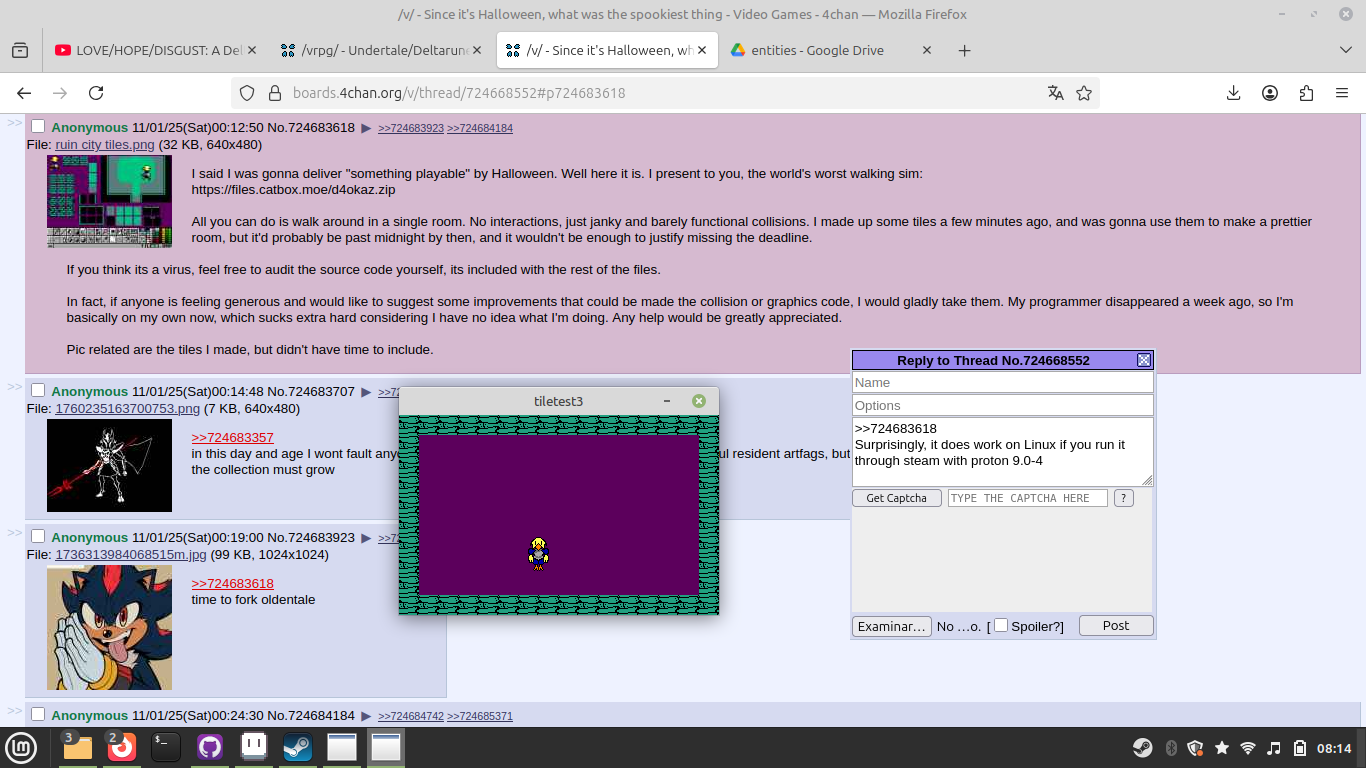The image size is (1366, 768).
Task: Open a new browser tab
Action: point(964,50)
